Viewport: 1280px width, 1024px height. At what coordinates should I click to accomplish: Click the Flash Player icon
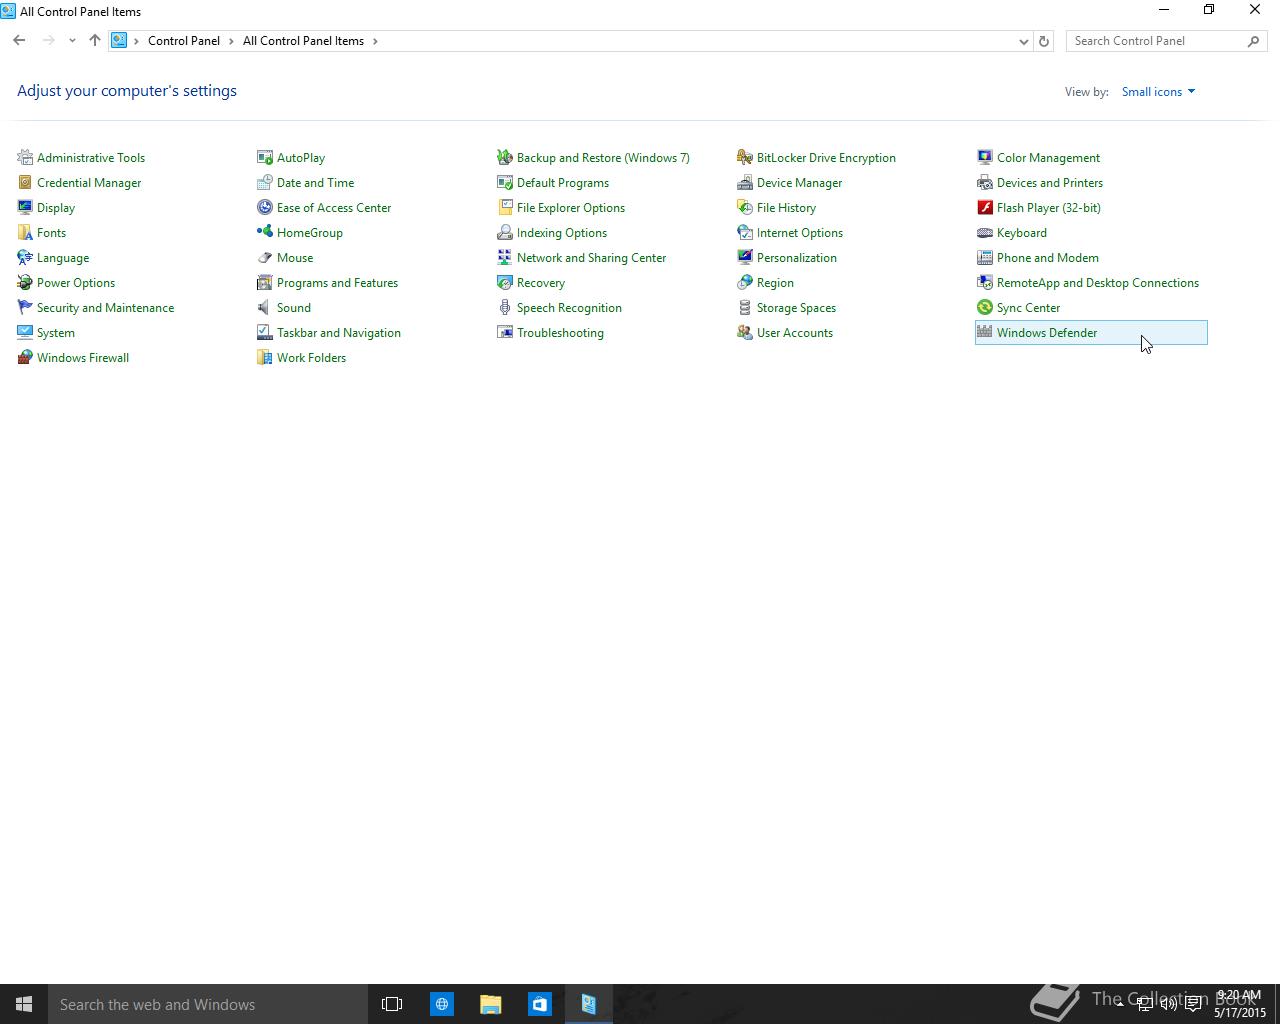[x=985, y=207]
